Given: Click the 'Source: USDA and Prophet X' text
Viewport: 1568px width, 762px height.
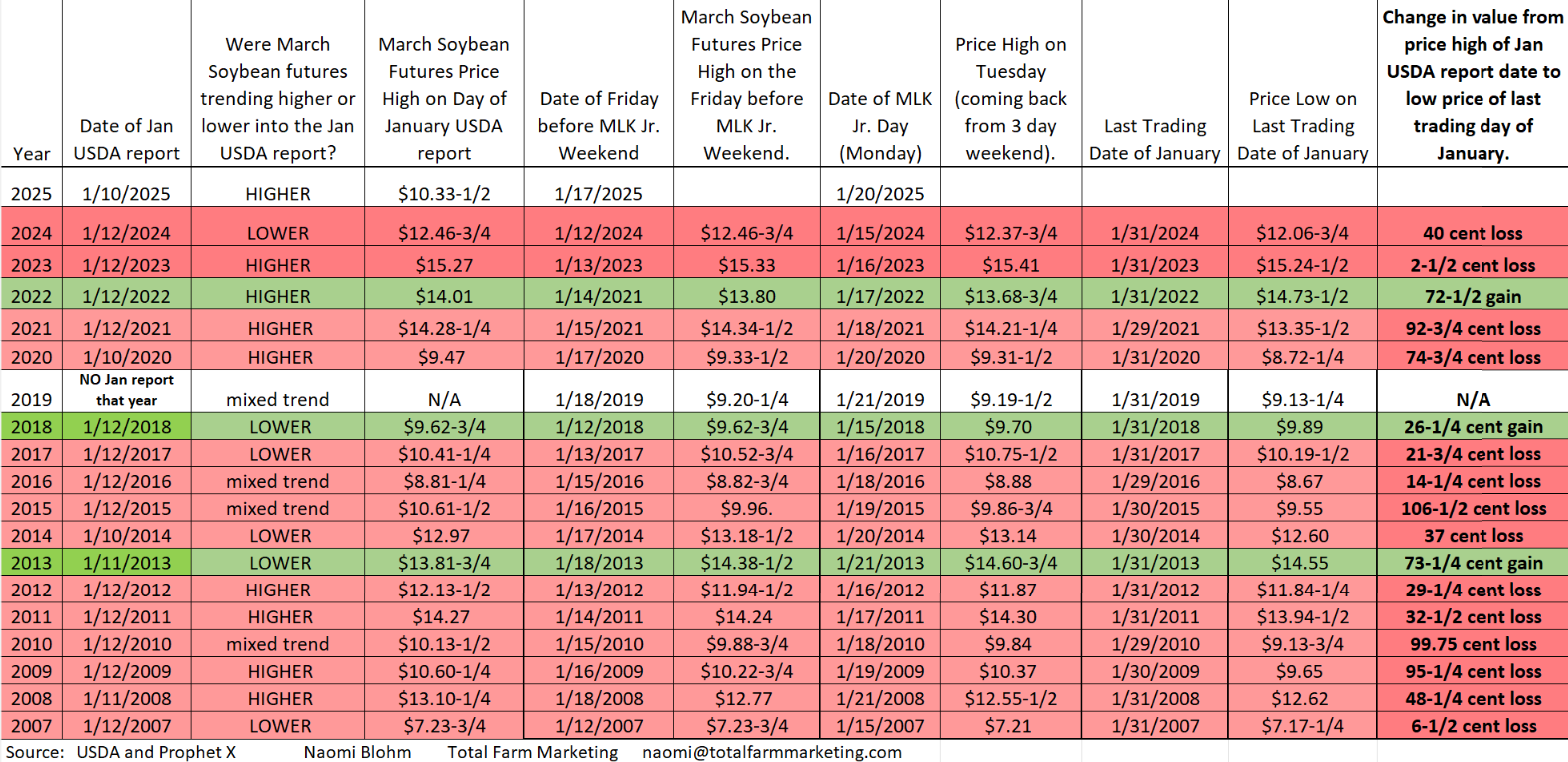Looking at the screenshot, I should tap(121, 751).
